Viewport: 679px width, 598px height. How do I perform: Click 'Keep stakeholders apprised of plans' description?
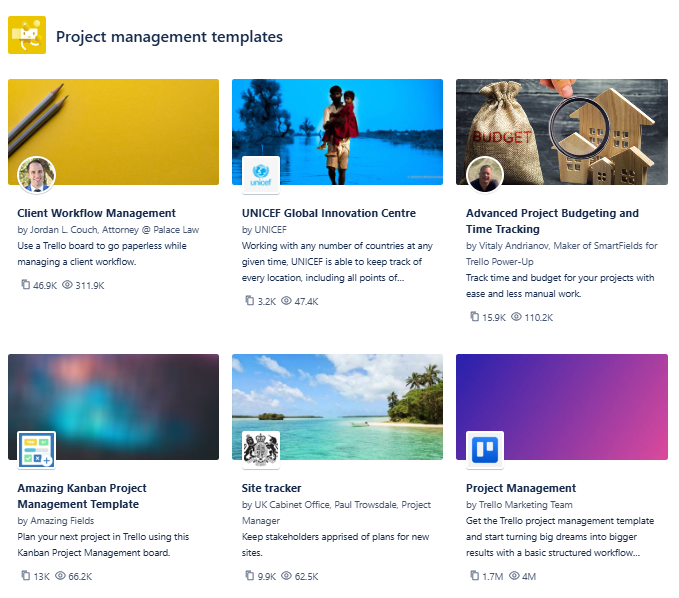click(x=335, y=544)
